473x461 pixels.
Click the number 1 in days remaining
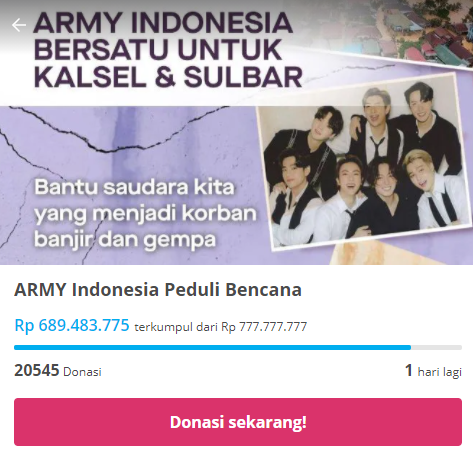click(409, 370)
